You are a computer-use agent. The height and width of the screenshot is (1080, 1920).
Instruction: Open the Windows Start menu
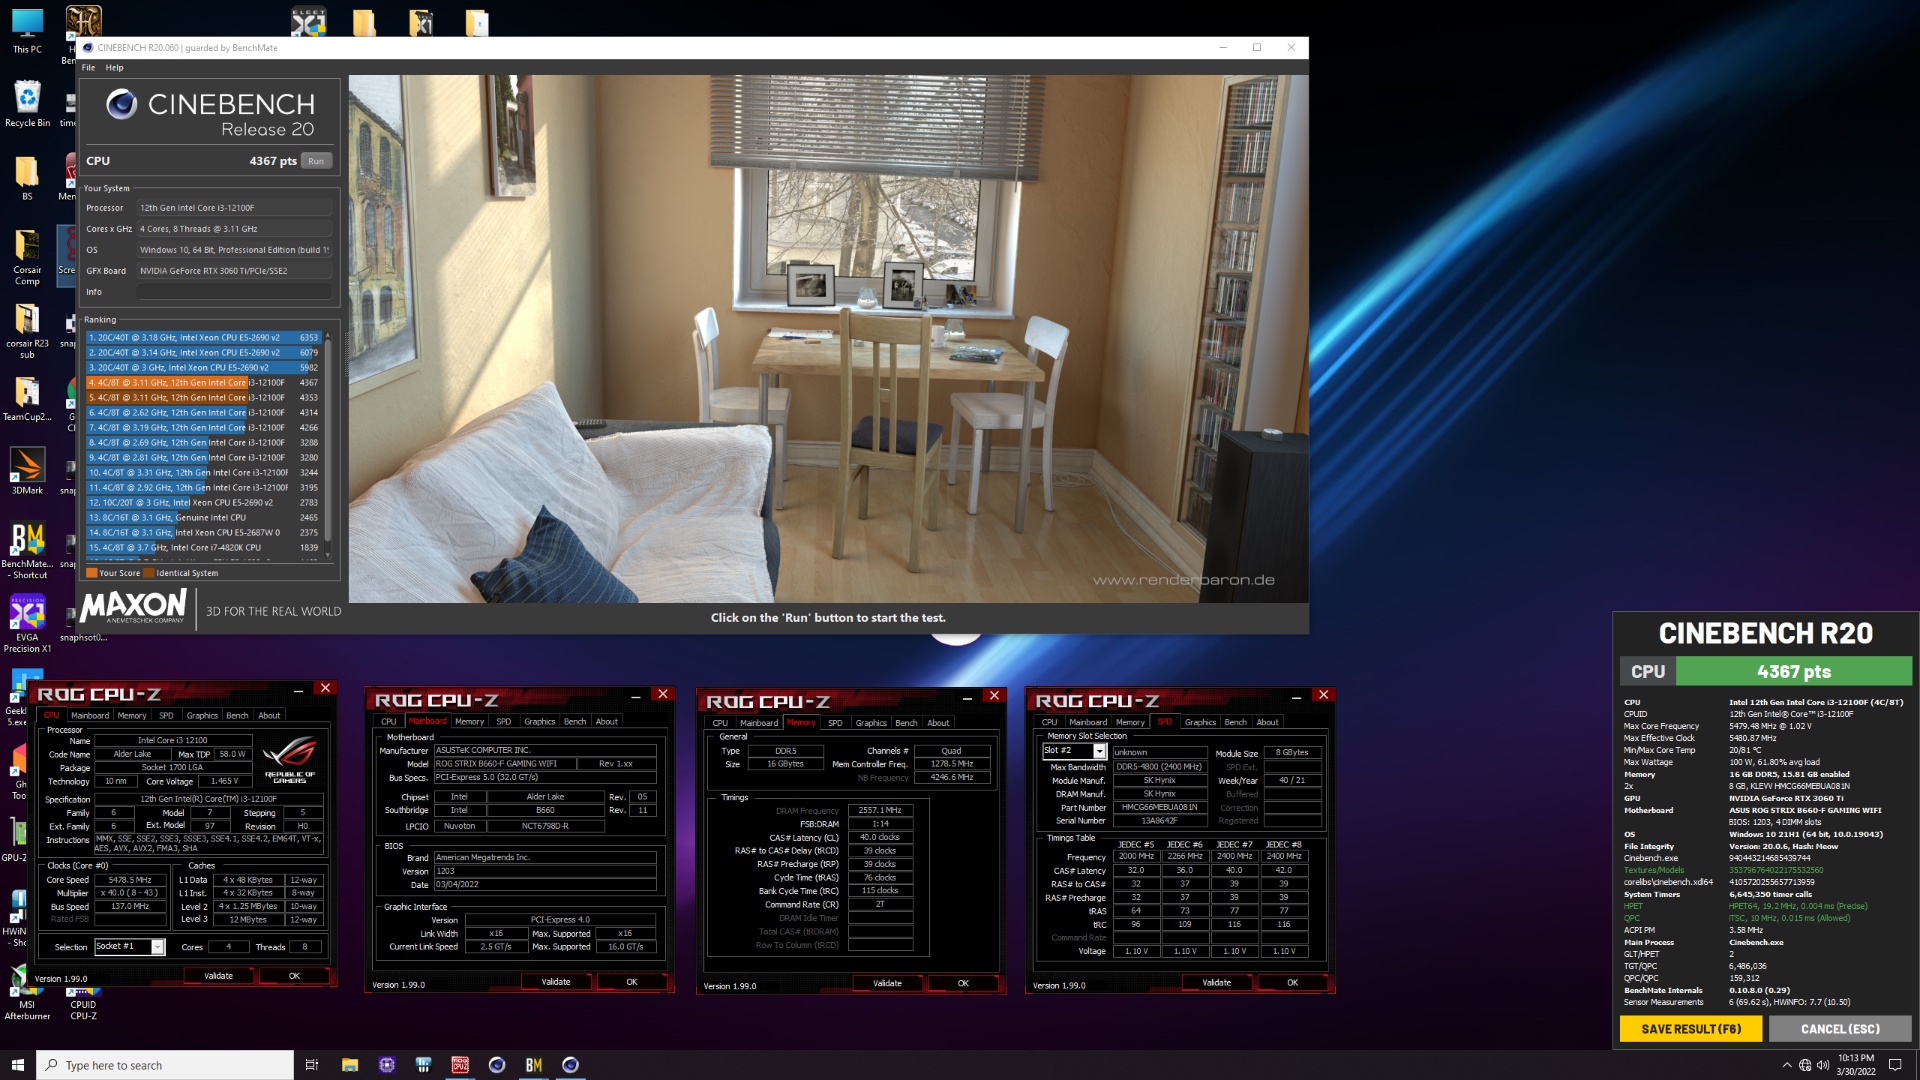17,1065
